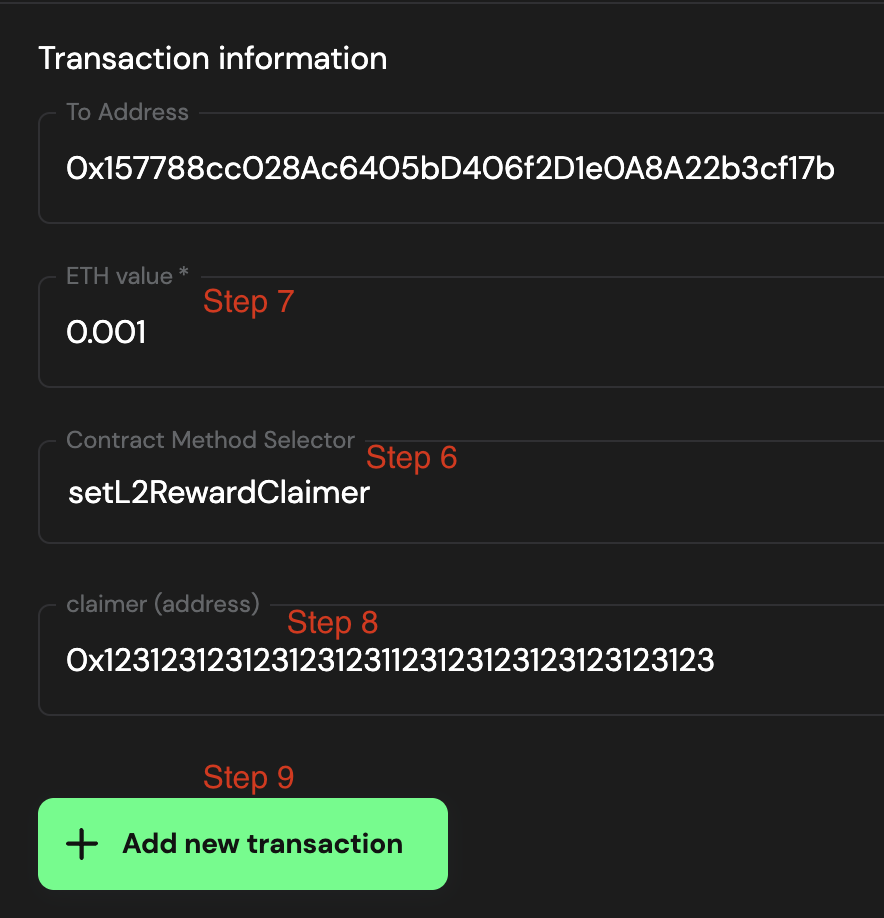Click the red Step 6 annotation
The height and width of the screenshot is (918, 884).
point(411,457)
